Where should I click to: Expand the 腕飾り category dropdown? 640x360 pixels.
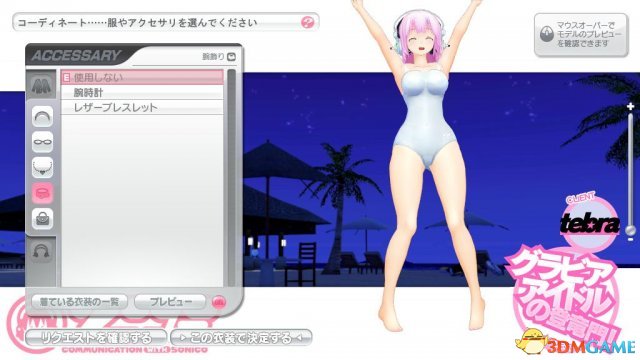coord(231,56)
